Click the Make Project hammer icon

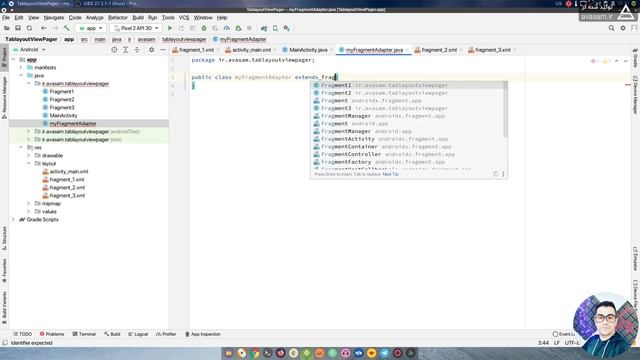click(67, 28)
